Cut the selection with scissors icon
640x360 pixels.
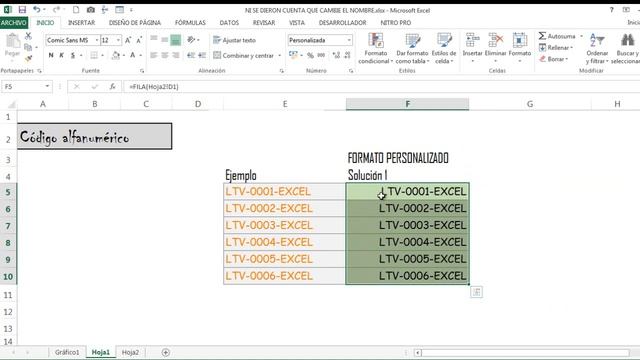(x=28, y=36)
